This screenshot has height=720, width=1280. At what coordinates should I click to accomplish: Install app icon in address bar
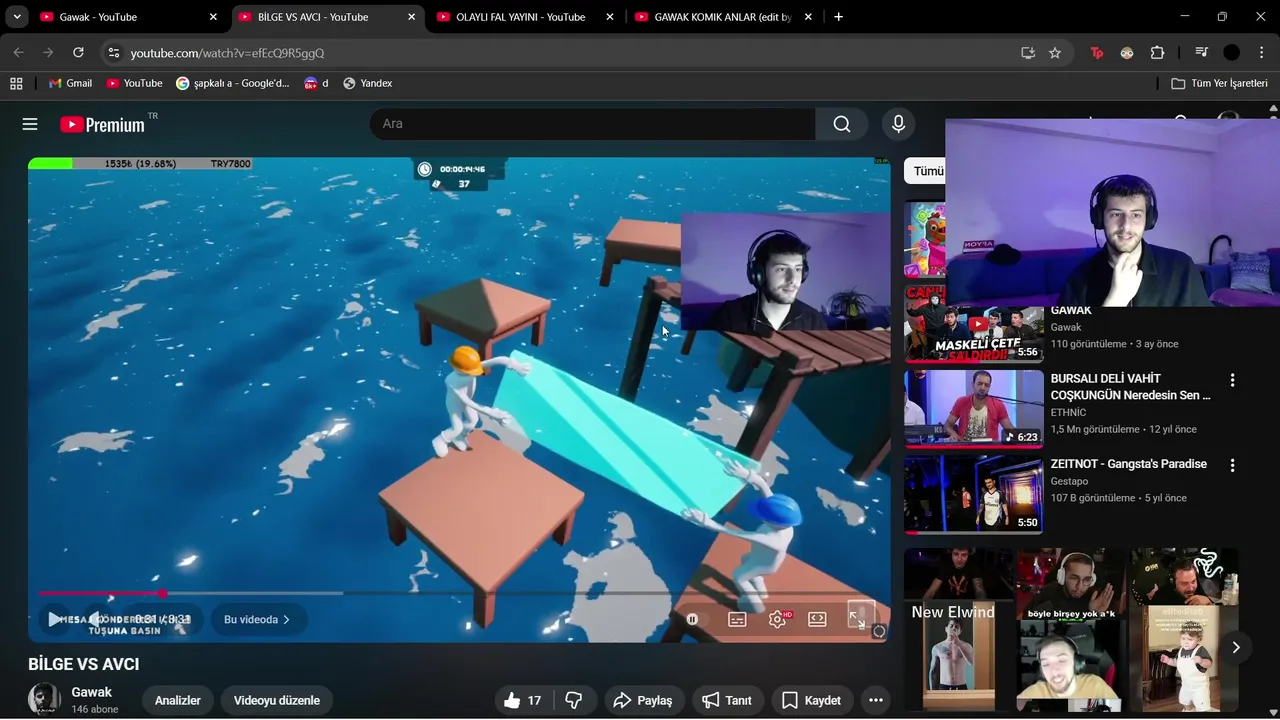tap(1028, 53)
